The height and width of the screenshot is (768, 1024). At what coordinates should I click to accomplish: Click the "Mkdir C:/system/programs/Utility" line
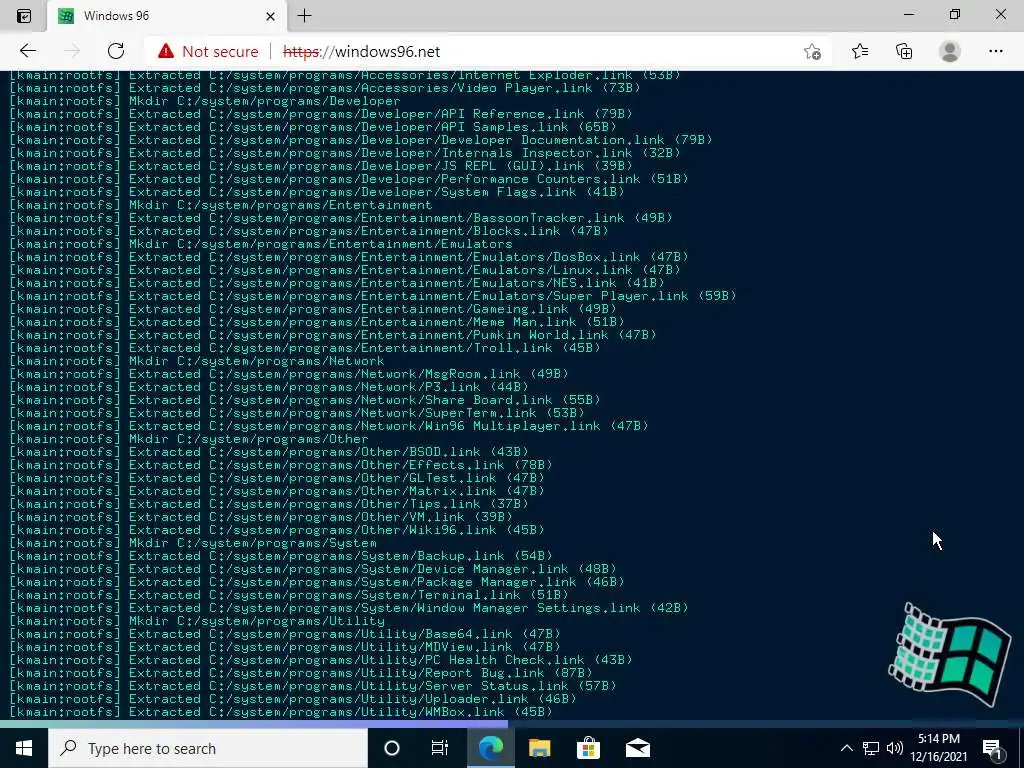tap(197, 621)
